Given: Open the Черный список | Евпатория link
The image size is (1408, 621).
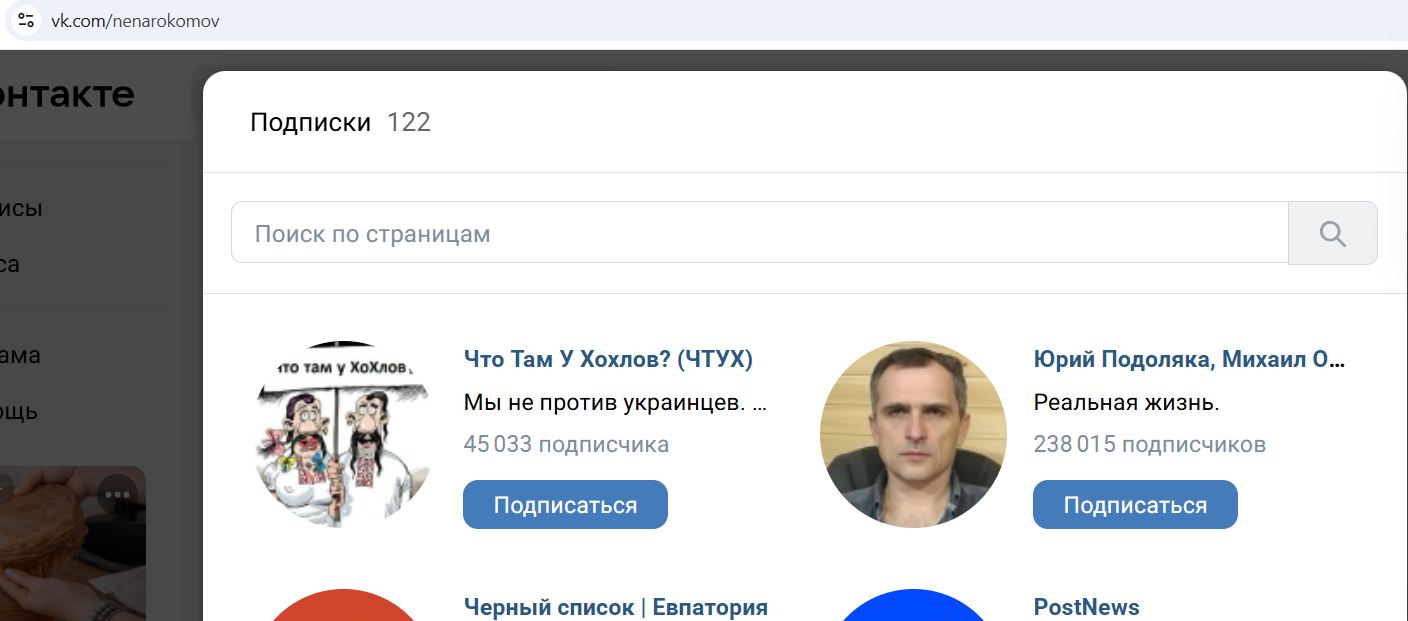Looking at the screenshot, I should pos(616,607).
